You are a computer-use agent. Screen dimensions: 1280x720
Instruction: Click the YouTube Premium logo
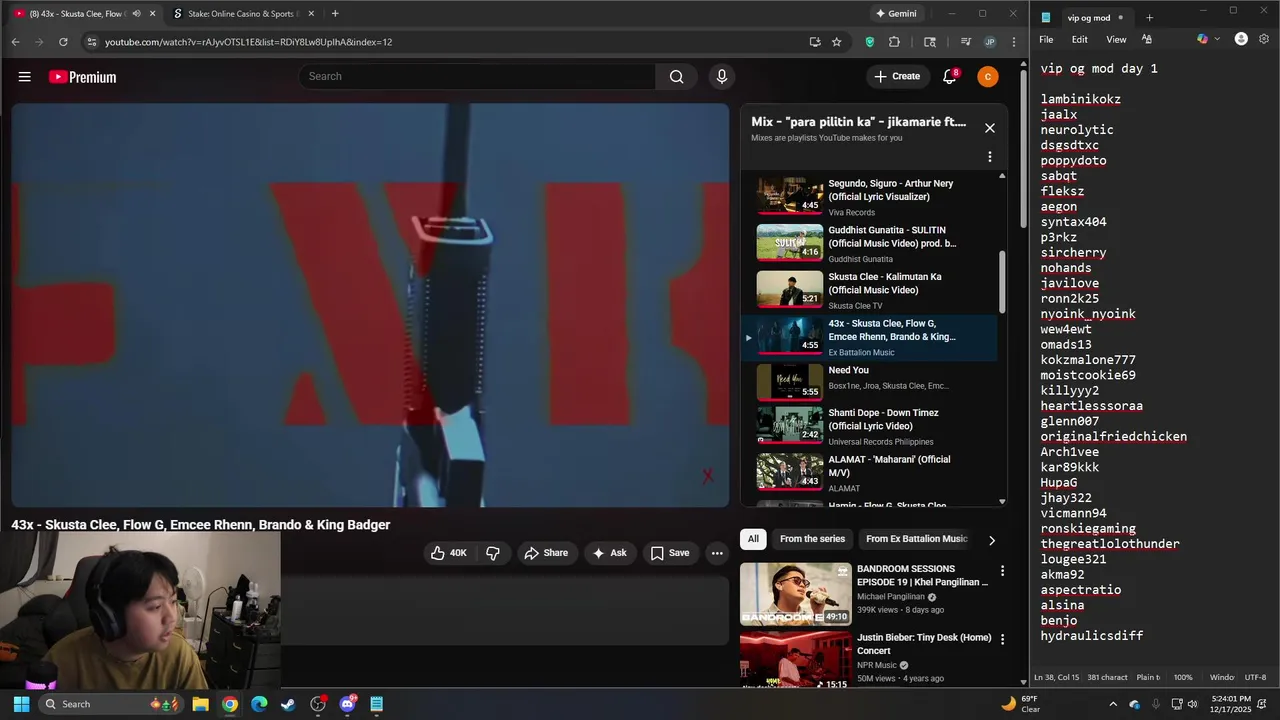[x=82, y=77]
